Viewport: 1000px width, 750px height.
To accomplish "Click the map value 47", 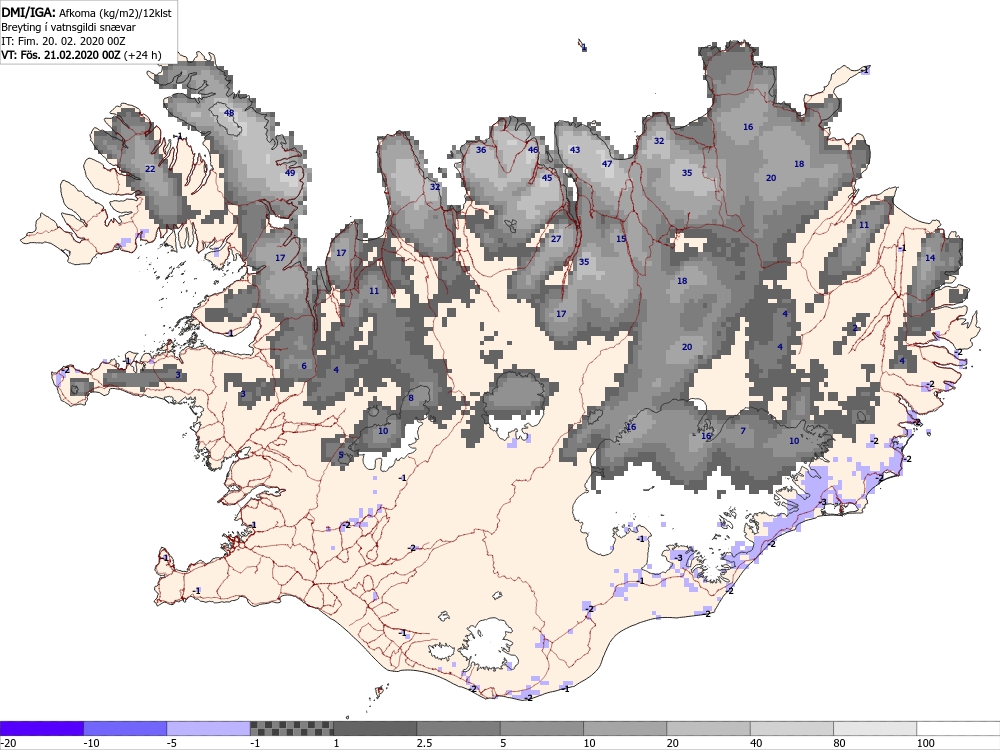I will [x=607, y=164].
